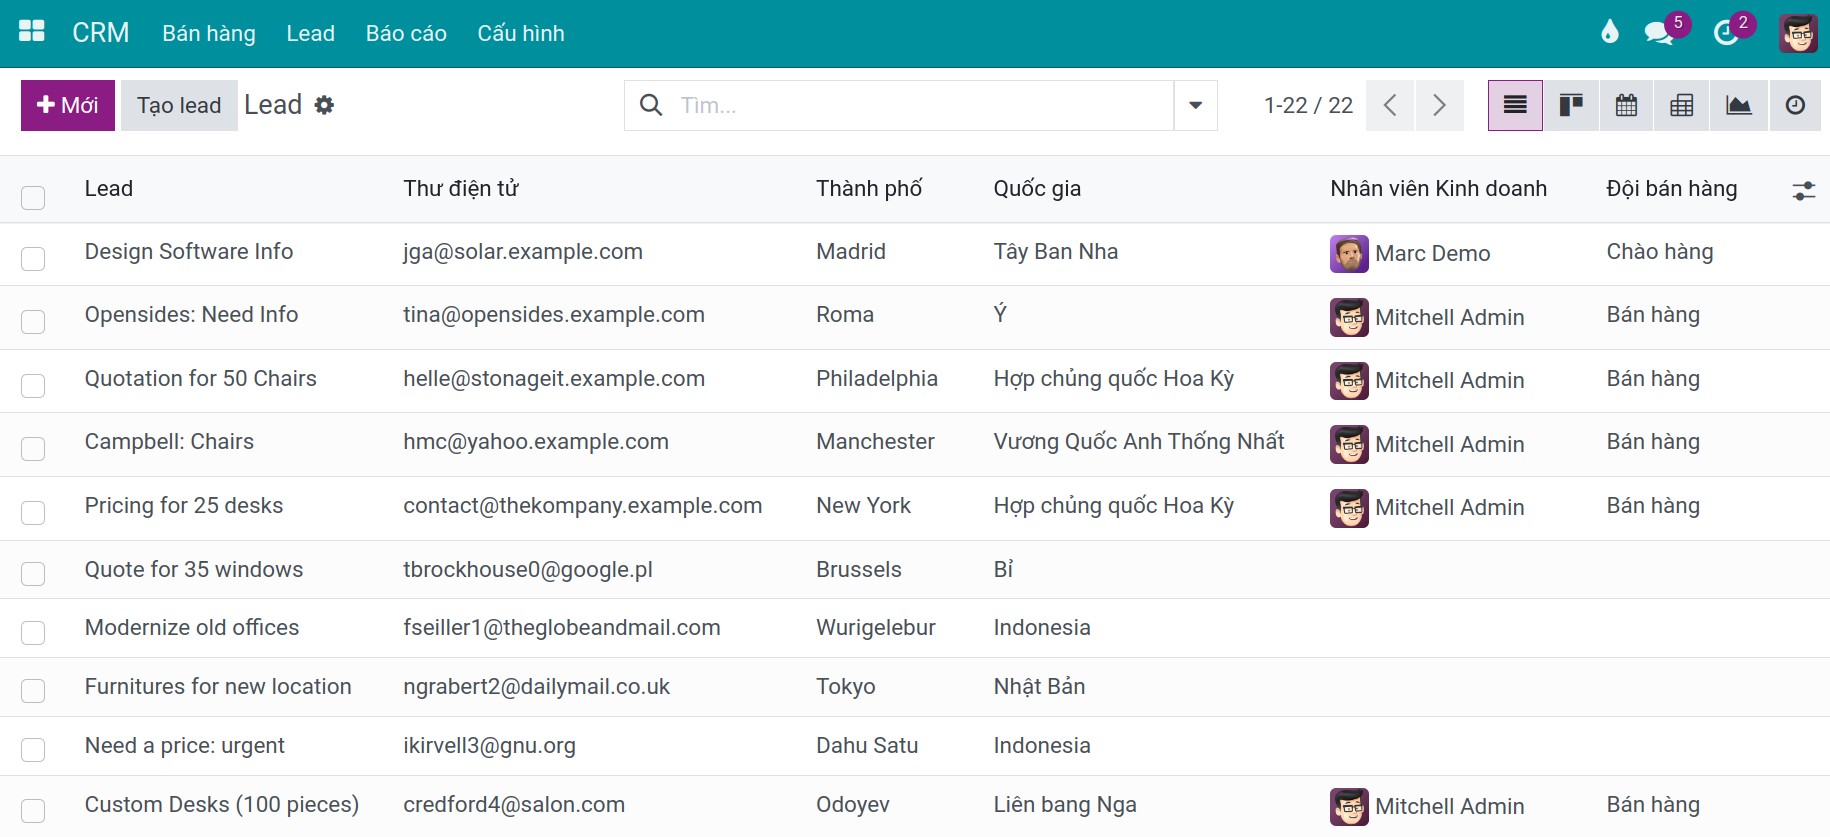1830x837 pixels.
Task: Open the Bán hàng menu
Action: pyautogui.click(x=209, y=33)
